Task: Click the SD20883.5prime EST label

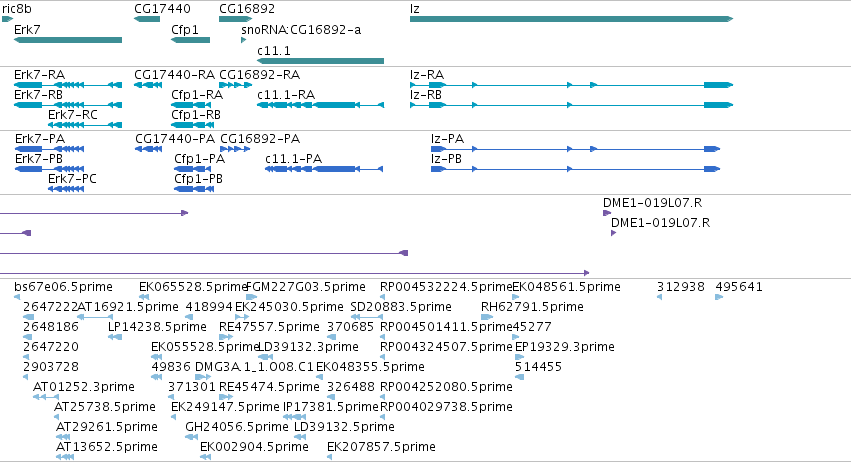Action: coord(401,307)
